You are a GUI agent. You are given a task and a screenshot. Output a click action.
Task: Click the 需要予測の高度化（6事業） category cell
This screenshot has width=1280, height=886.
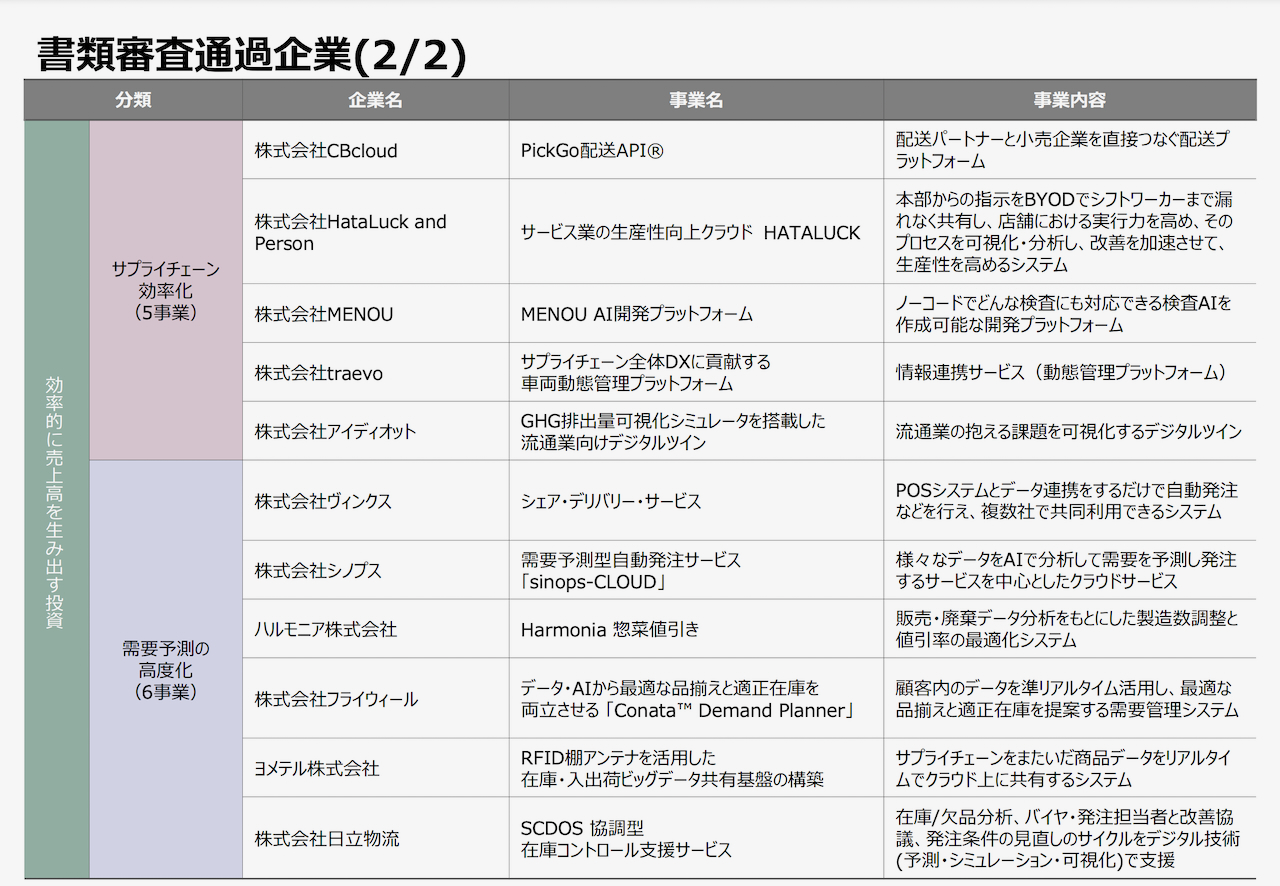point(166,669)
